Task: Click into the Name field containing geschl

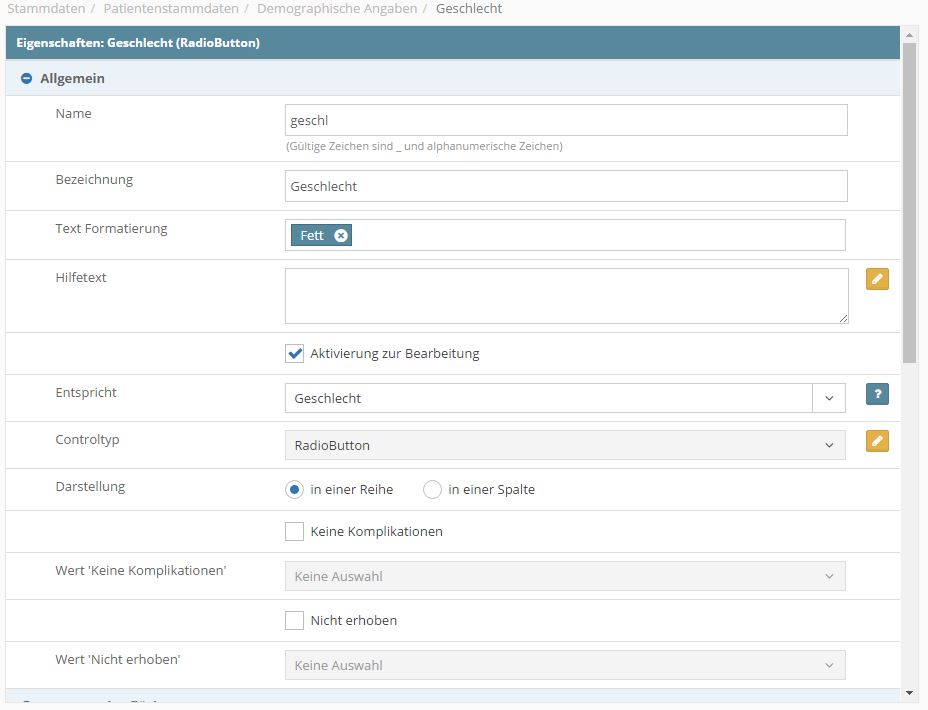Action: 565,120
